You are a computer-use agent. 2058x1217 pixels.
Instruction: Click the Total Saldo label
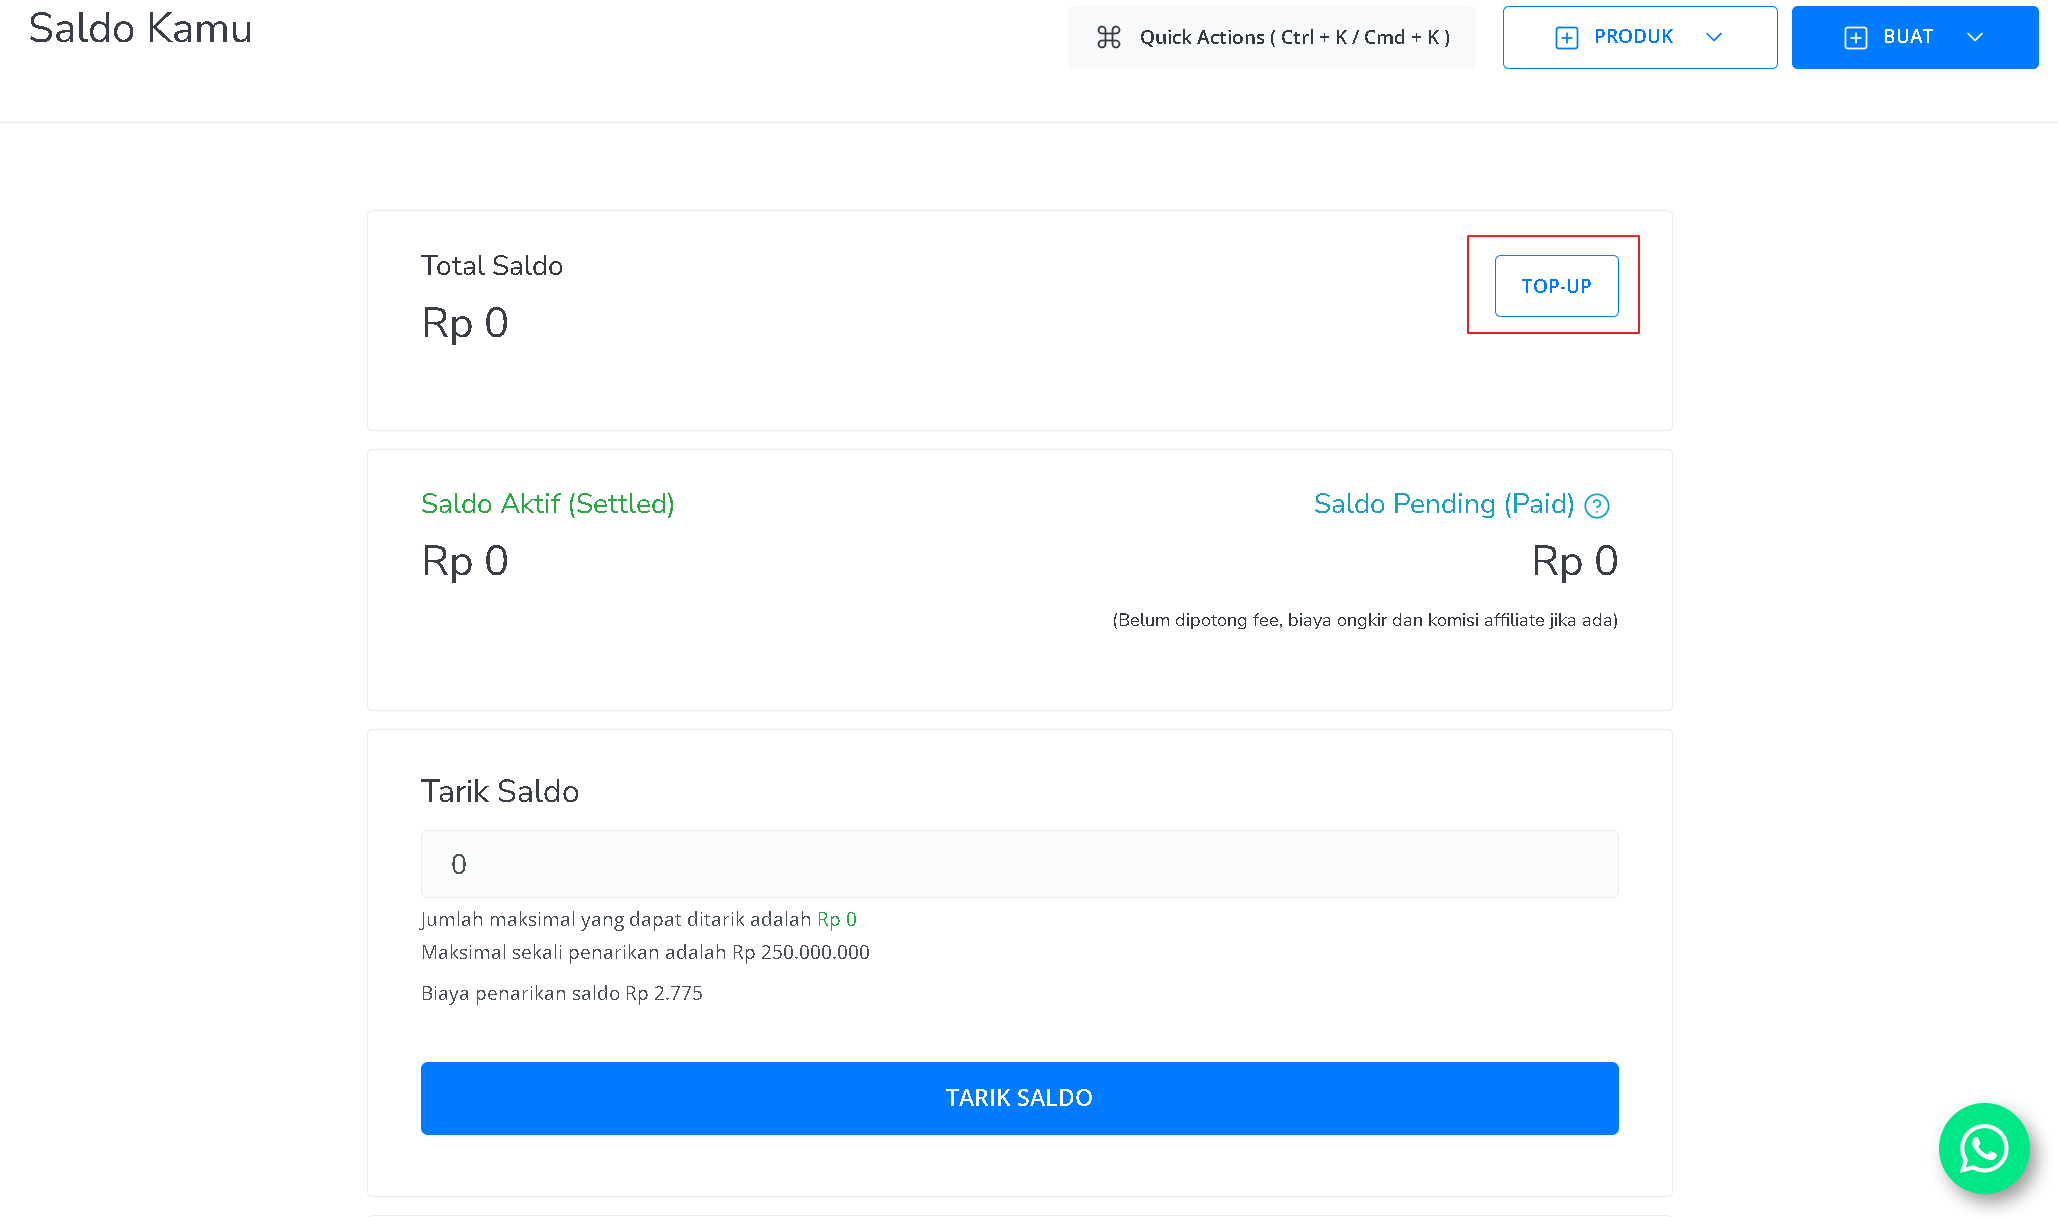492,266
